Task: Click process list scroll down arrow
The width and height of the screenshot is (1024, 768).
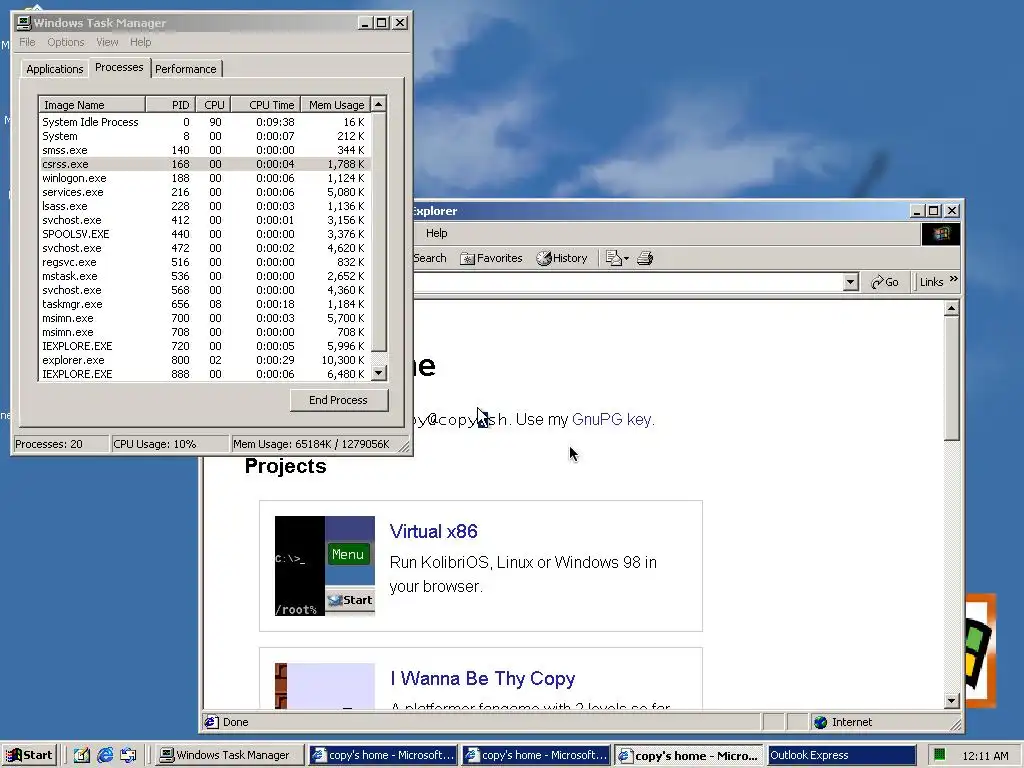Action: click(379, 374)
